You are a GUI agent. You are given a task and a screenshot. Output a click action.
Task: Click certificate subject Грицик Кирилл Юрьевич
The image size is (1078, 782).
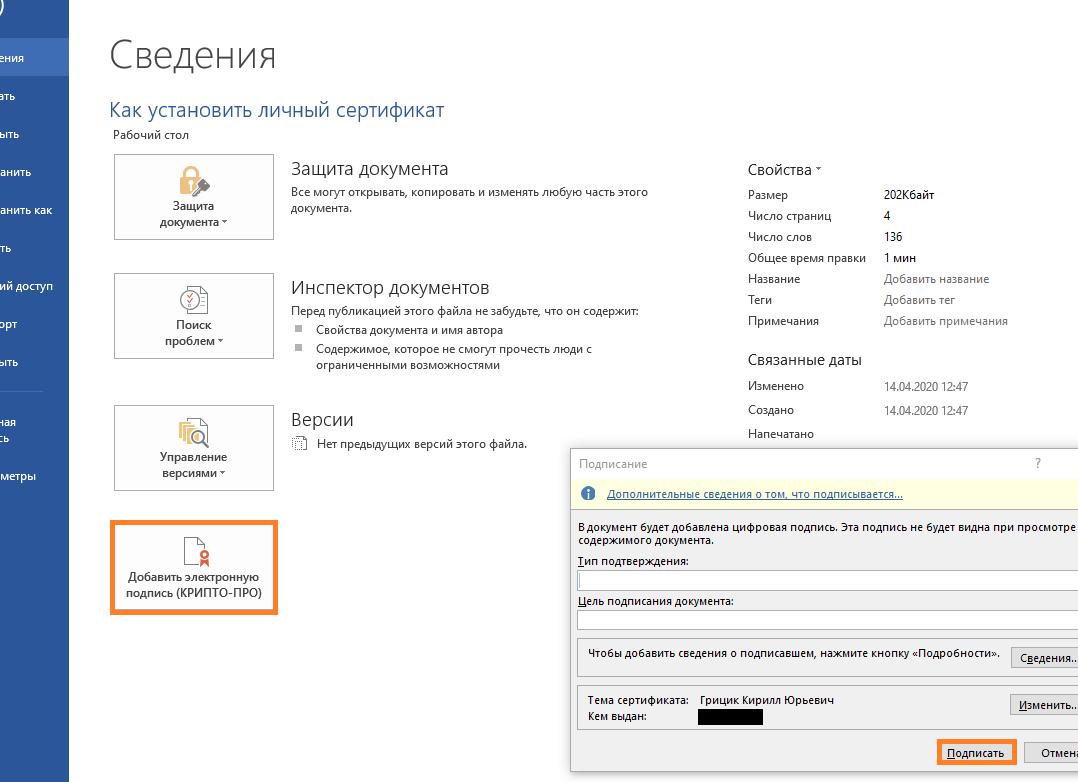(x=767, y=700)
